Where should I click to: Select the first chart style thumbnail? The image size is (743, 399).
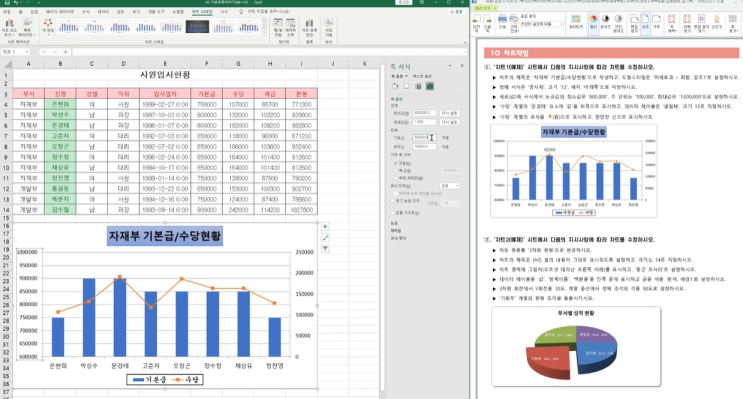pos(68,27)
